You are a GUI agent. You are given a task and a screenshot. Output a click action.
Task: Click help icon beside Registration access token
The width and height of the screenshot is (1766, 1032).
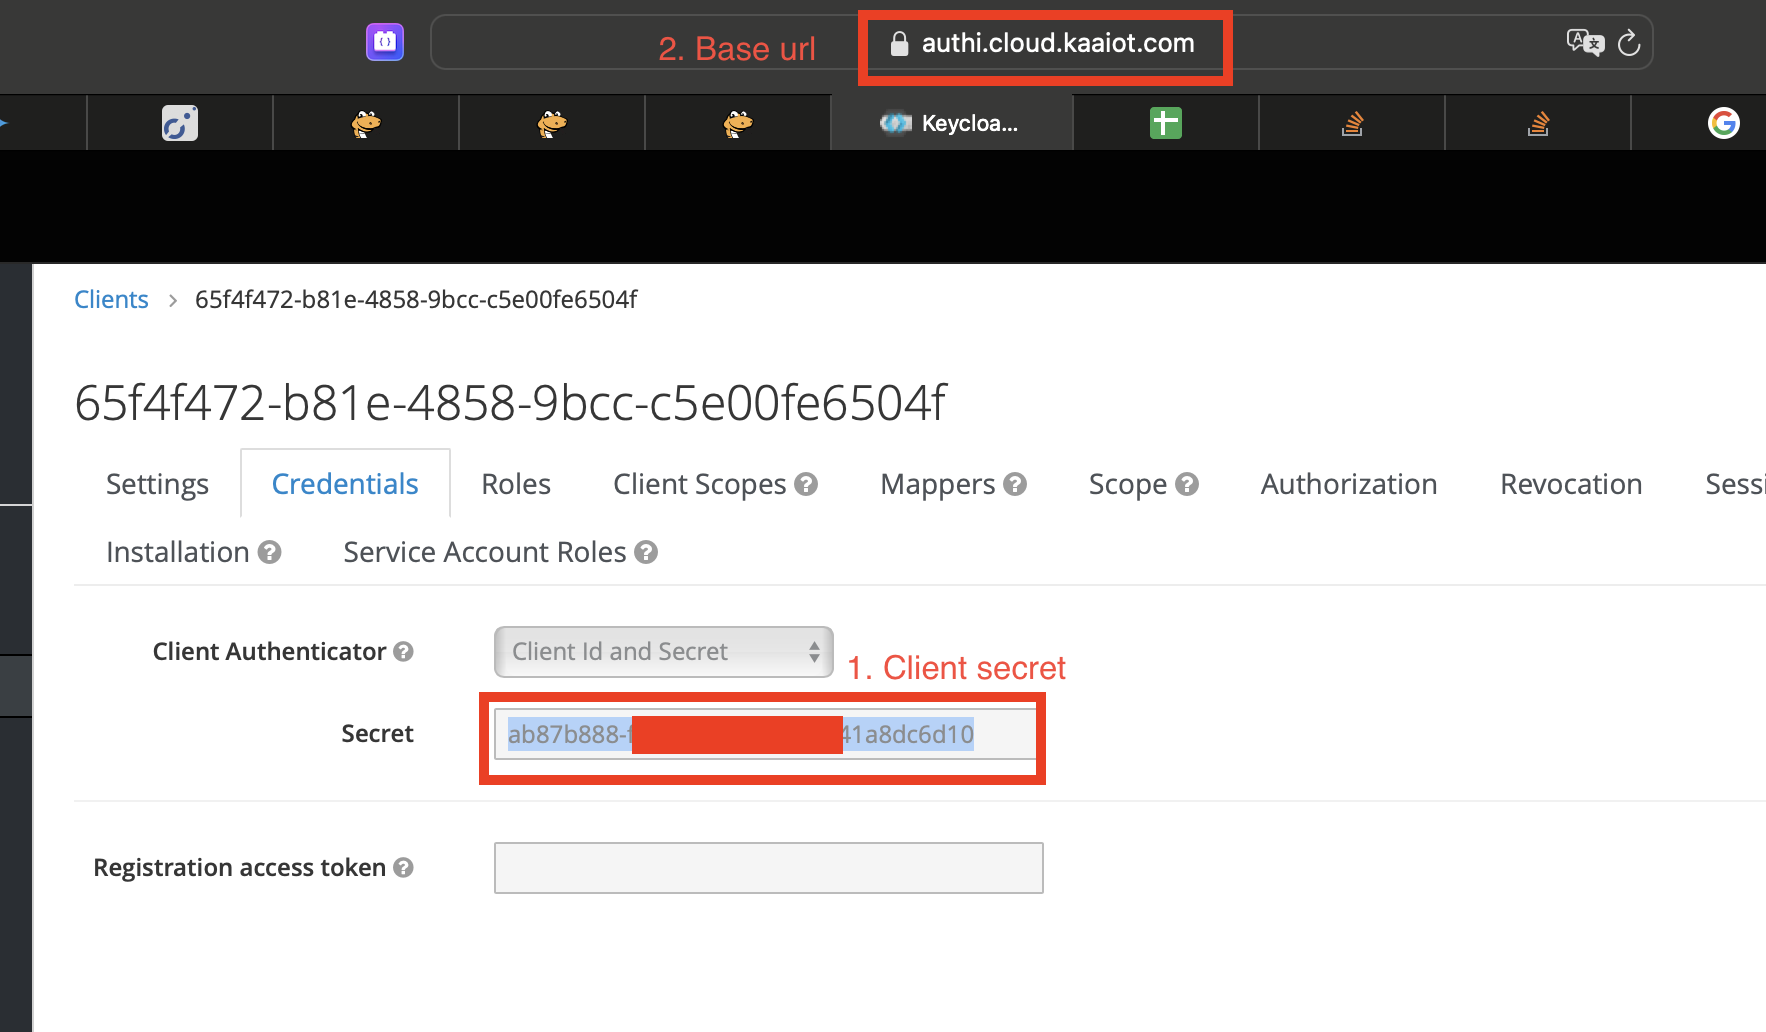[403, 868]
